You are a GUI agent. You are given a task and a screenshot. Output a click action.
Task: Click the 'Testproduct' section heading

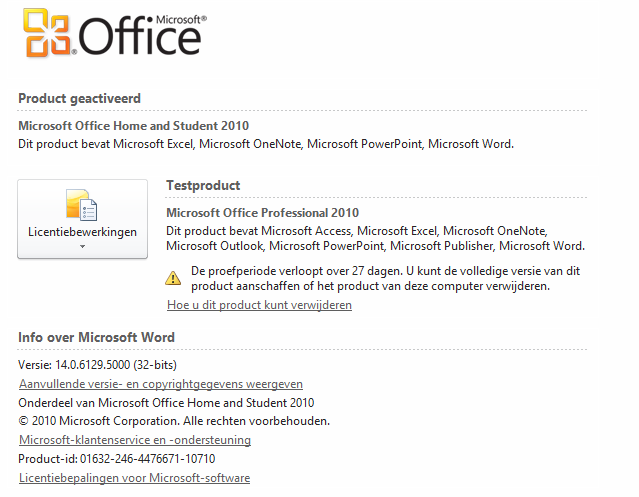tap(203, 185)
